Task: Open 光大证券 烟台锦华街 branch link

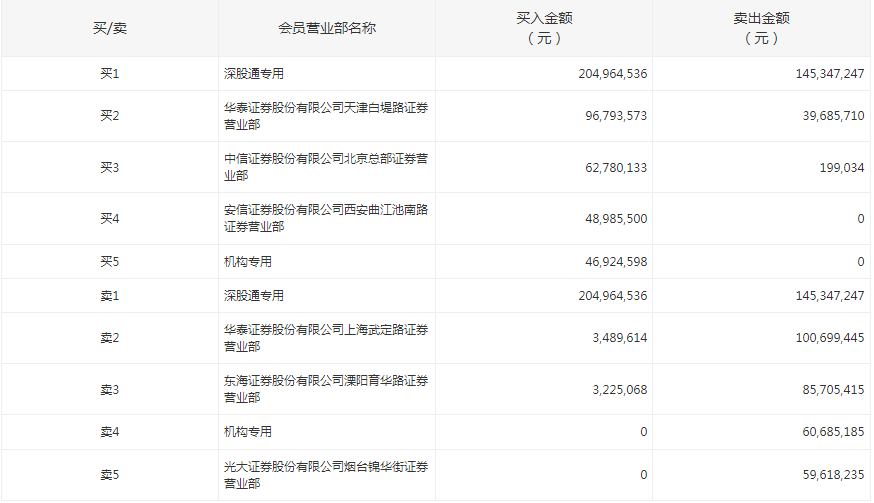Action: pos(326,475)
